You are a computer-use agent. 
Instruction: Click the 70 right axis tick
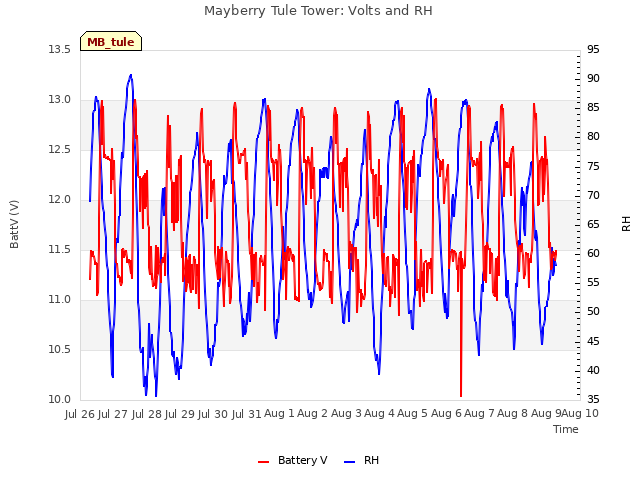593,195
